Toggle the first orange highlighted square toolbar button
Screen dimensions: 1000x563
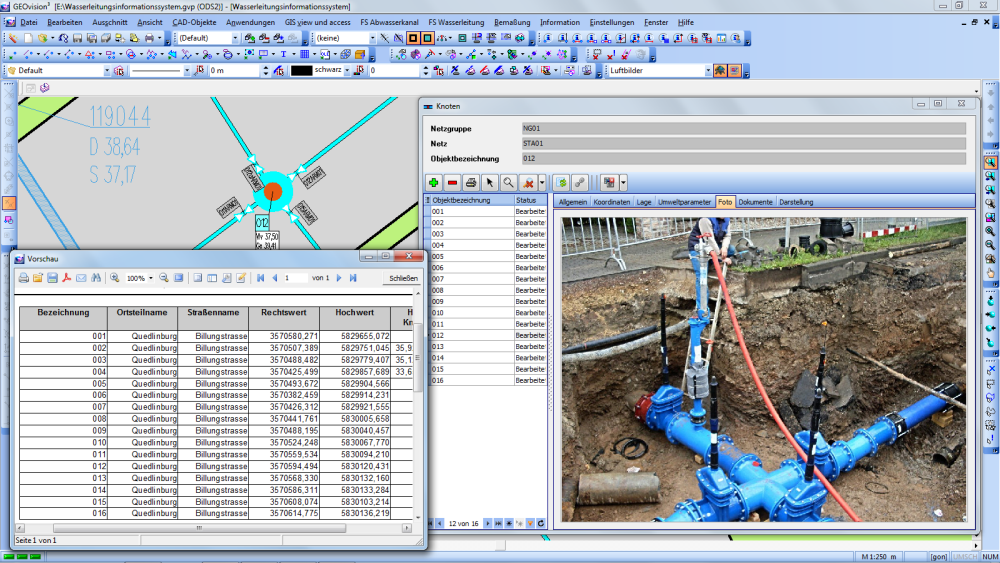pos(413,38)
